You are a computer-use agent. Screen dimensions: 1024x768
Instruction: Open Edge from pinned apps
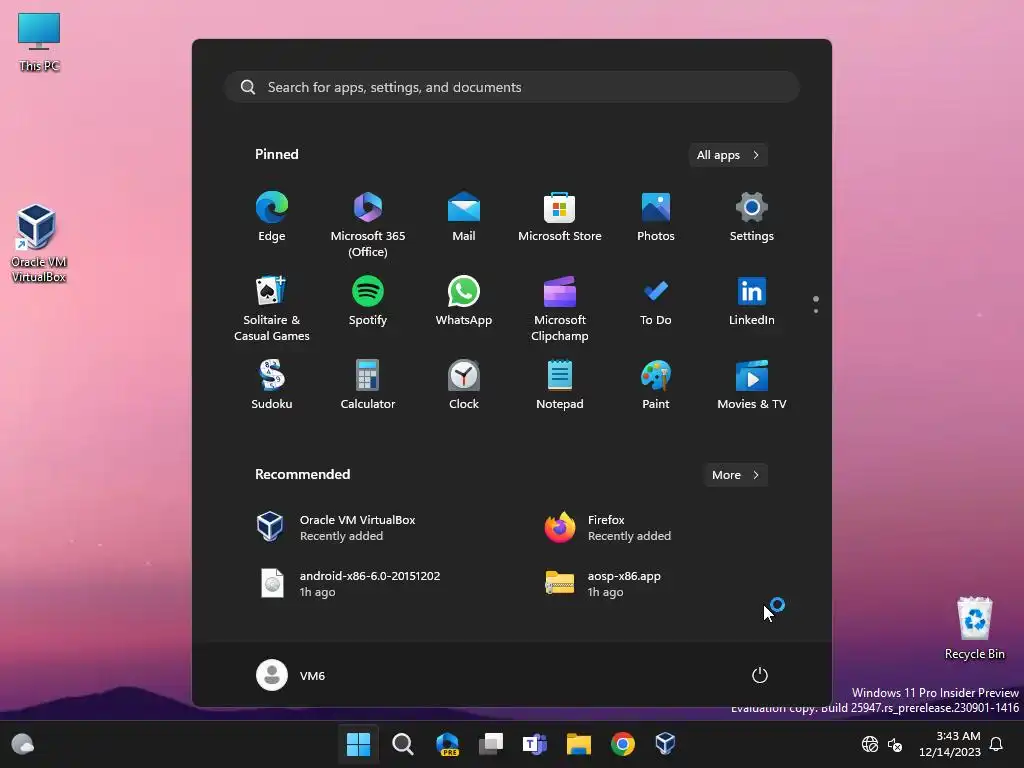[272, 217]
